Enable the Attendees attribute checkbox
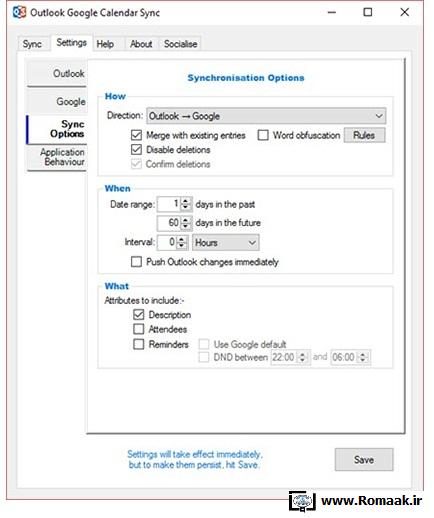 [139, 329]
